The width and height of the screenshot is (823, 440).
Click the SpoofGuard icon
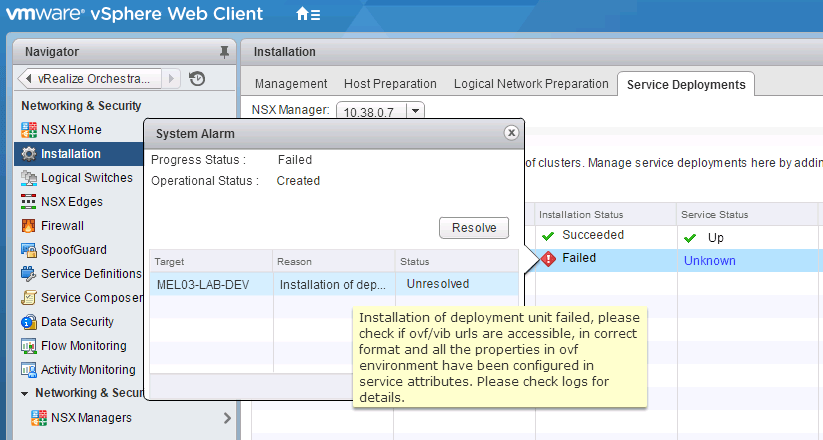(x=28, y=250)
